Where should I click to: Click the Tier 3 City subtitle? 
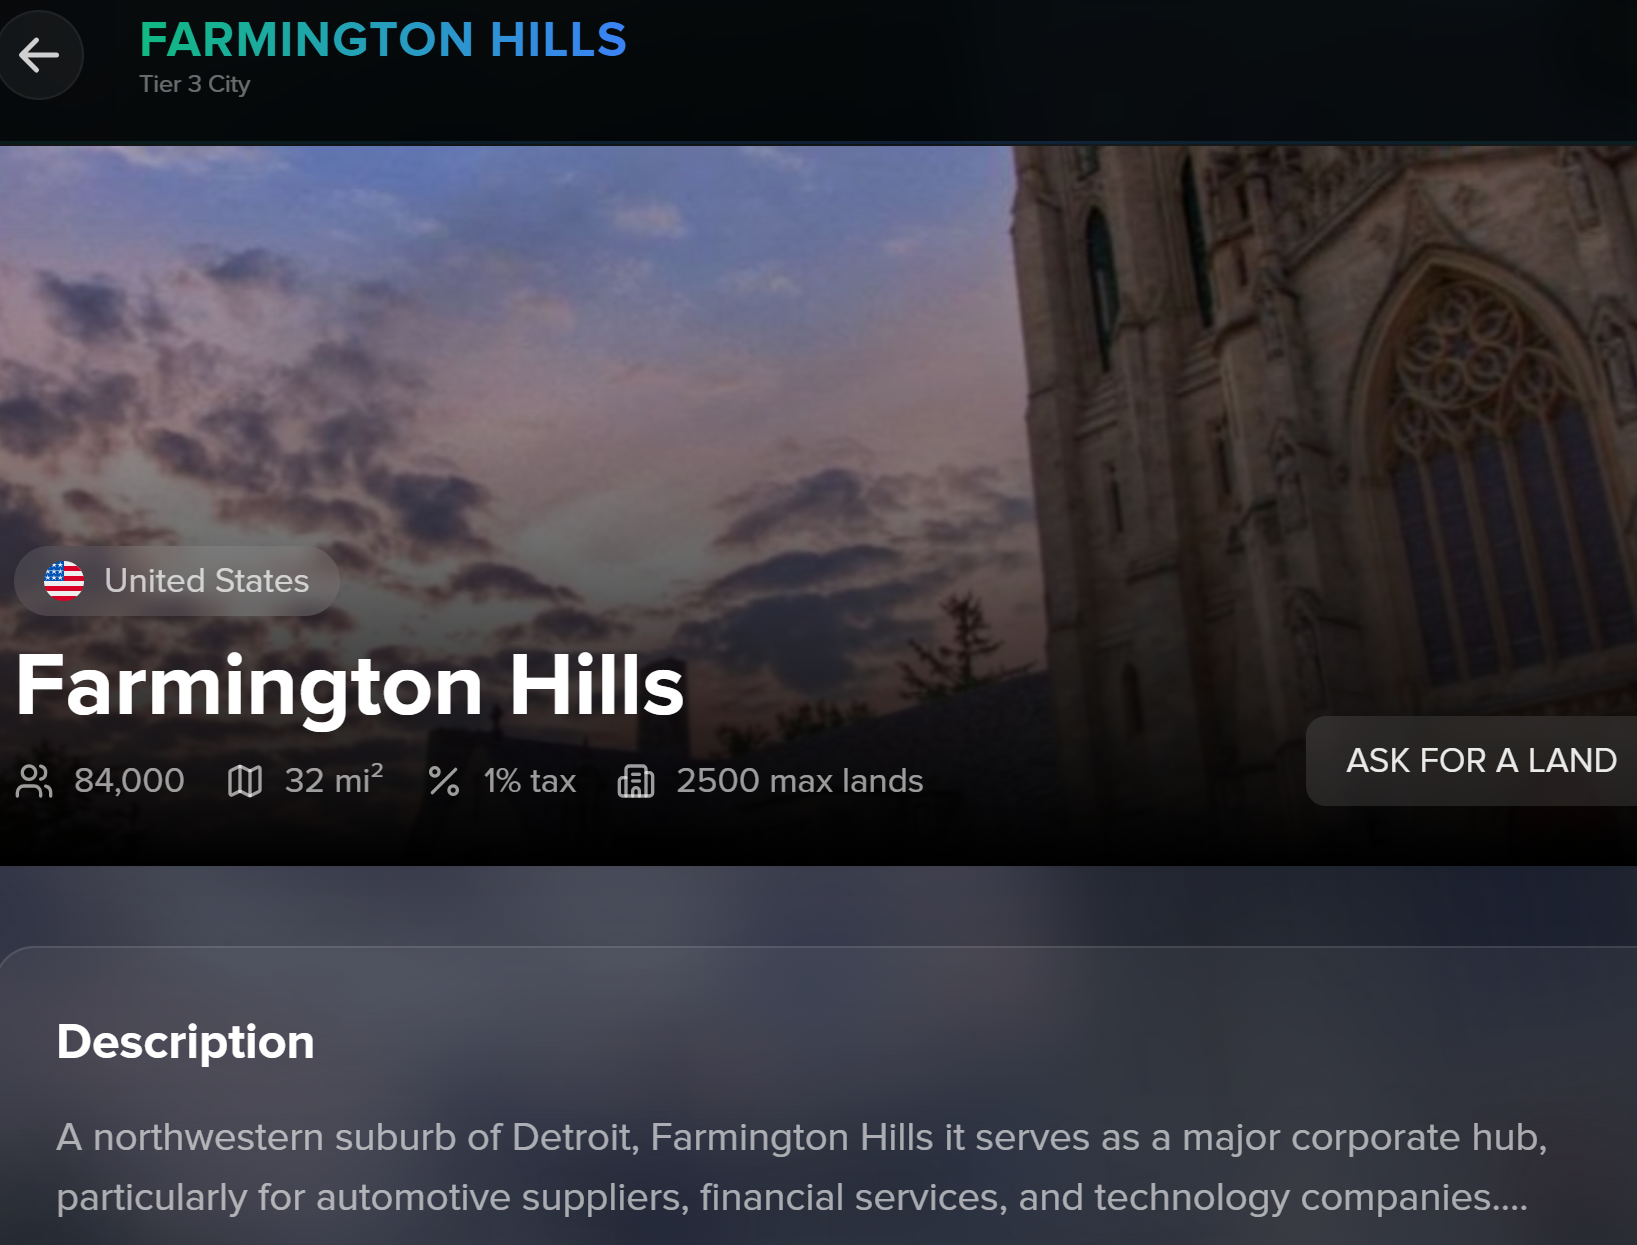click(x=195, y=84)
